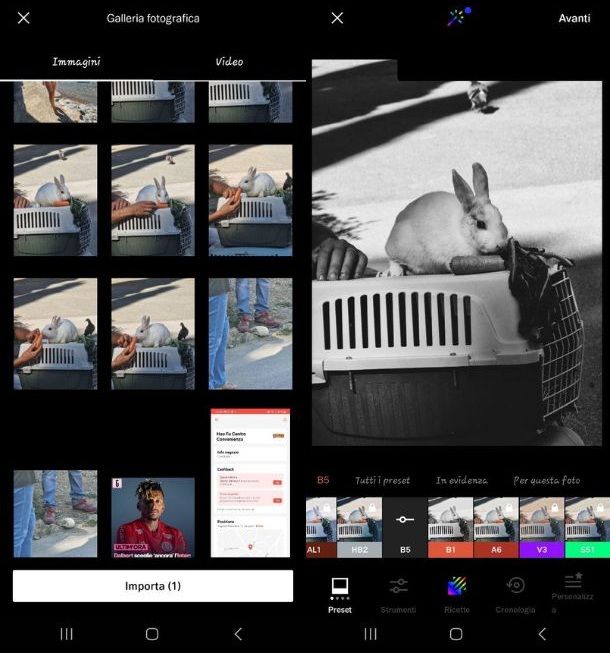Select the red-header app screenshot thumbnail
The image size is (610, 653).
point(250,483)
